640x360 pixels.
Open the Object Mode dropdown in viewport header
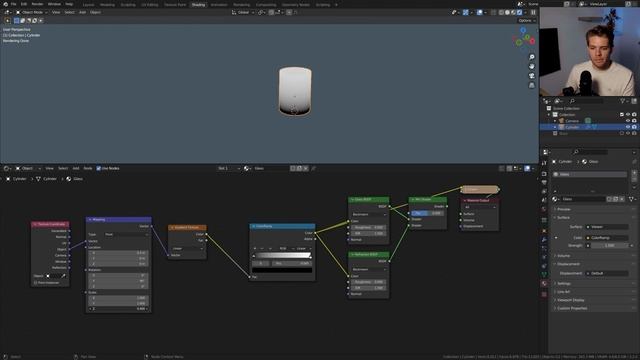tap(32, 12)
